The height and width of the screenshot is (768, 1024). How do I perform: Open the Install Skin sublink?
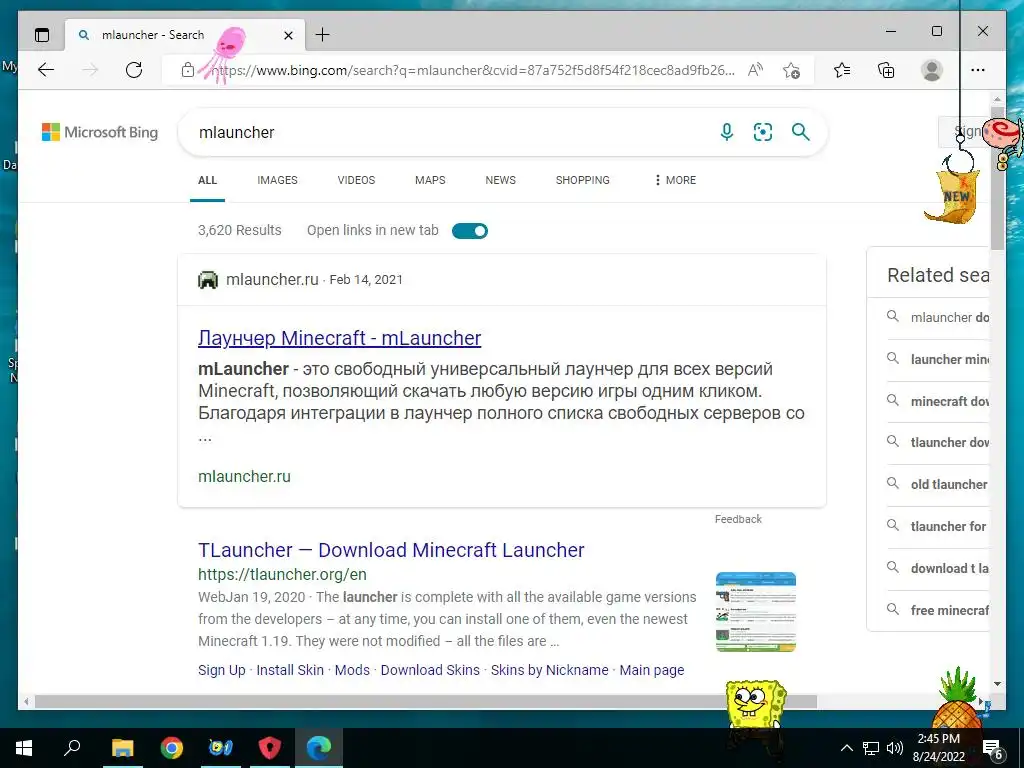(290, 670)
